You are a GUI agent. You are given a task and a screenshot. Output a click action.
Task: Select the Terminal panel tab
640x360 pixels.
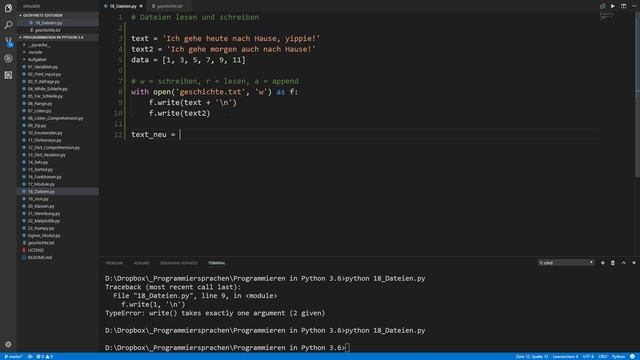(x=216, y=263)
